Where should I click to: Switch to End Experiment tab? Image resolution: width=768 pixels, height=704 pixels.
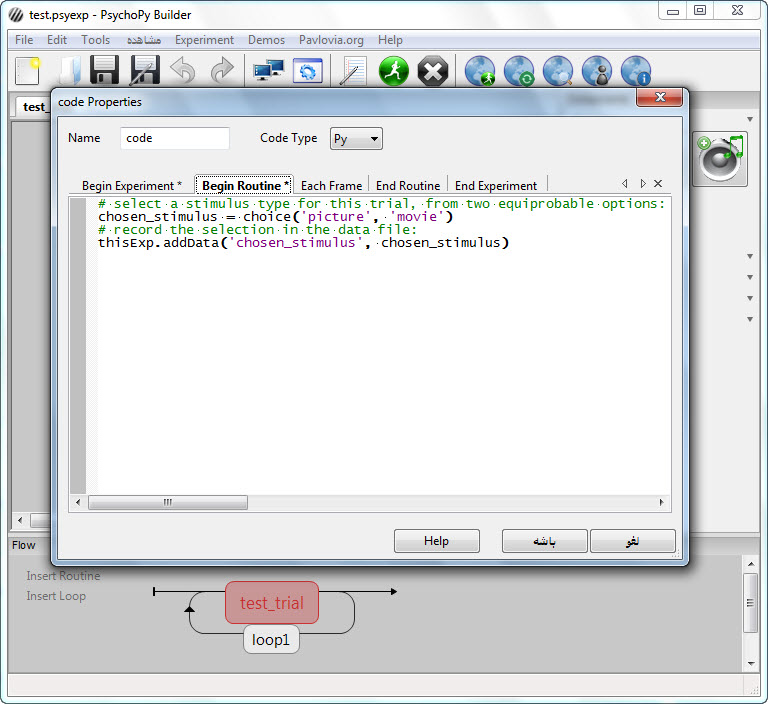click(496, 186)
